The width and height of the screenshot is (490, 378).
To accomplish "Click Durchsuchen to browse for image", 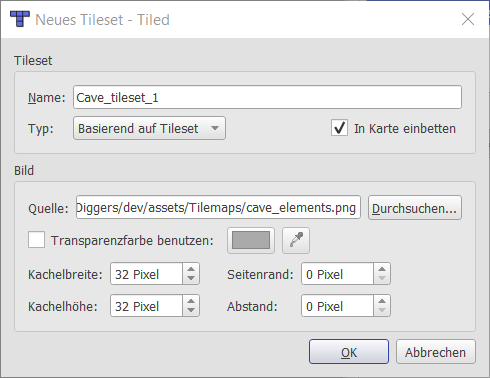I will [415, 208].
